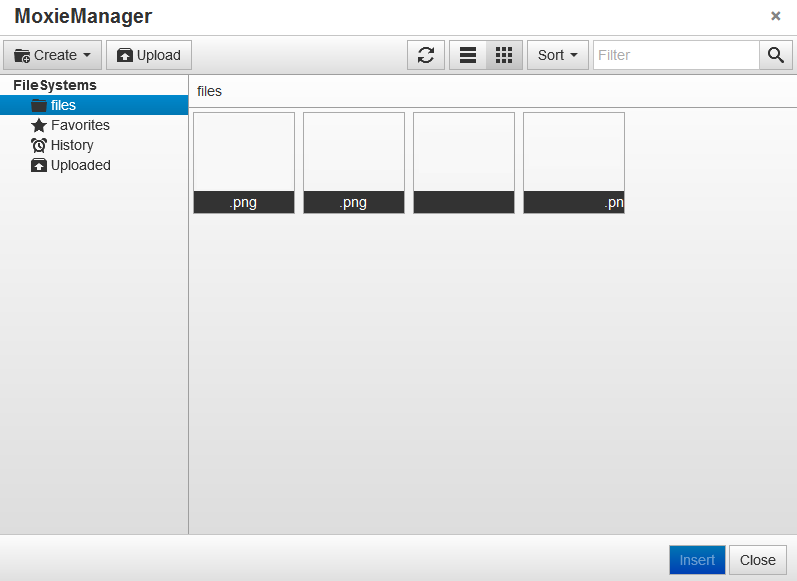This screenshot has width=797, height=581.
Task: Click the refresh file list icon
Action: (426, 55)
